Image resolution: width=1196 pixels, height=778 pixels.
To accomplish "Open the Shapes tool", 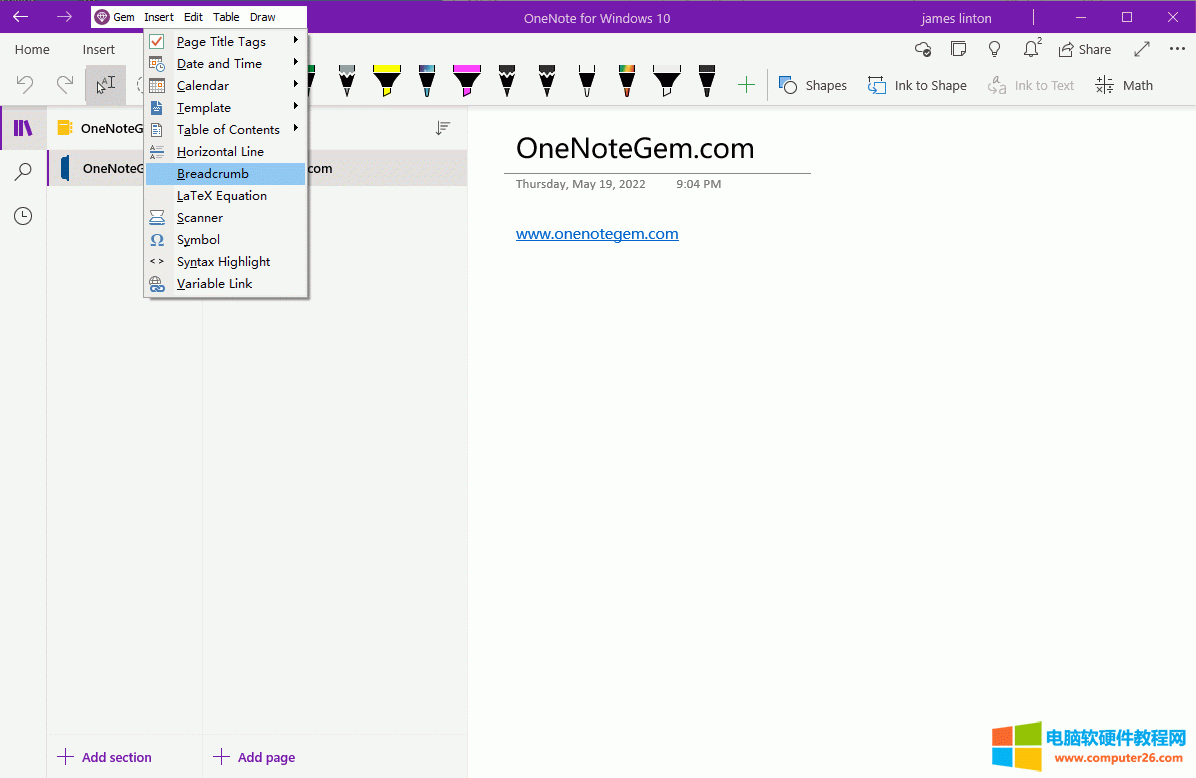I will pyautogui.click(x=813, y=86).
